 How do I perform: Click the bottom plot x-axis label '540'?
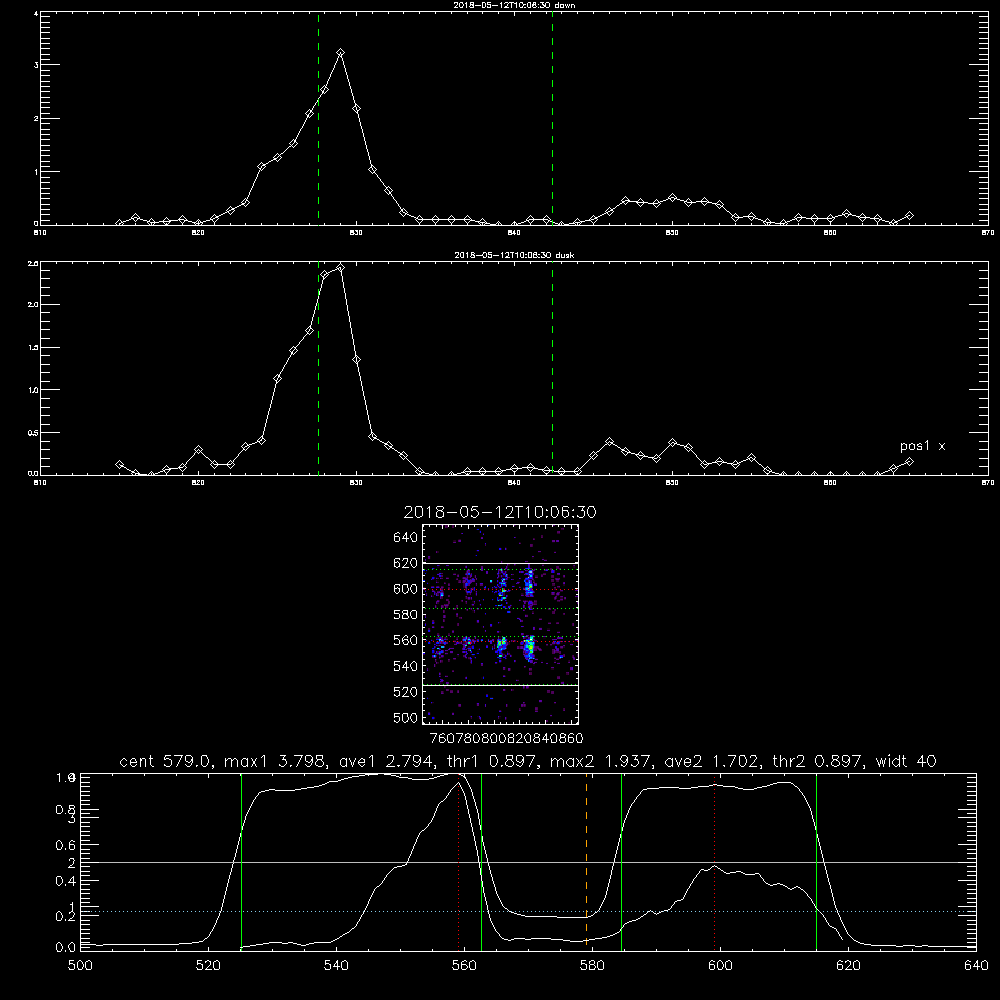coord(336,965)
